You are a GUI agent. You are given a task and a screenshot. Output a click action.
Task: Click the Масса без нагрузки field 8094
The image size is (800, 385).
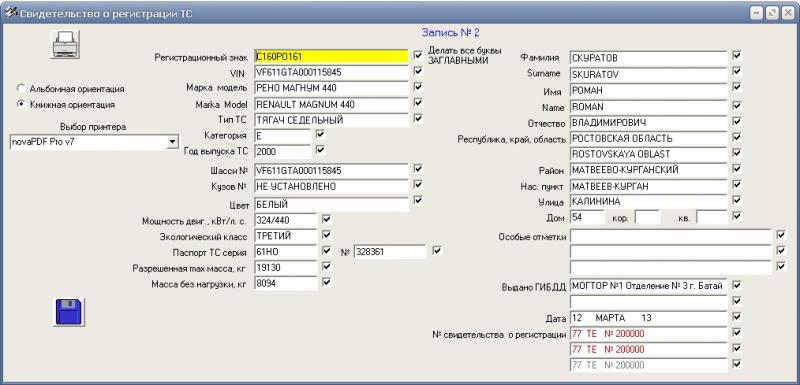pyautogui.click(x=286, y=284)
